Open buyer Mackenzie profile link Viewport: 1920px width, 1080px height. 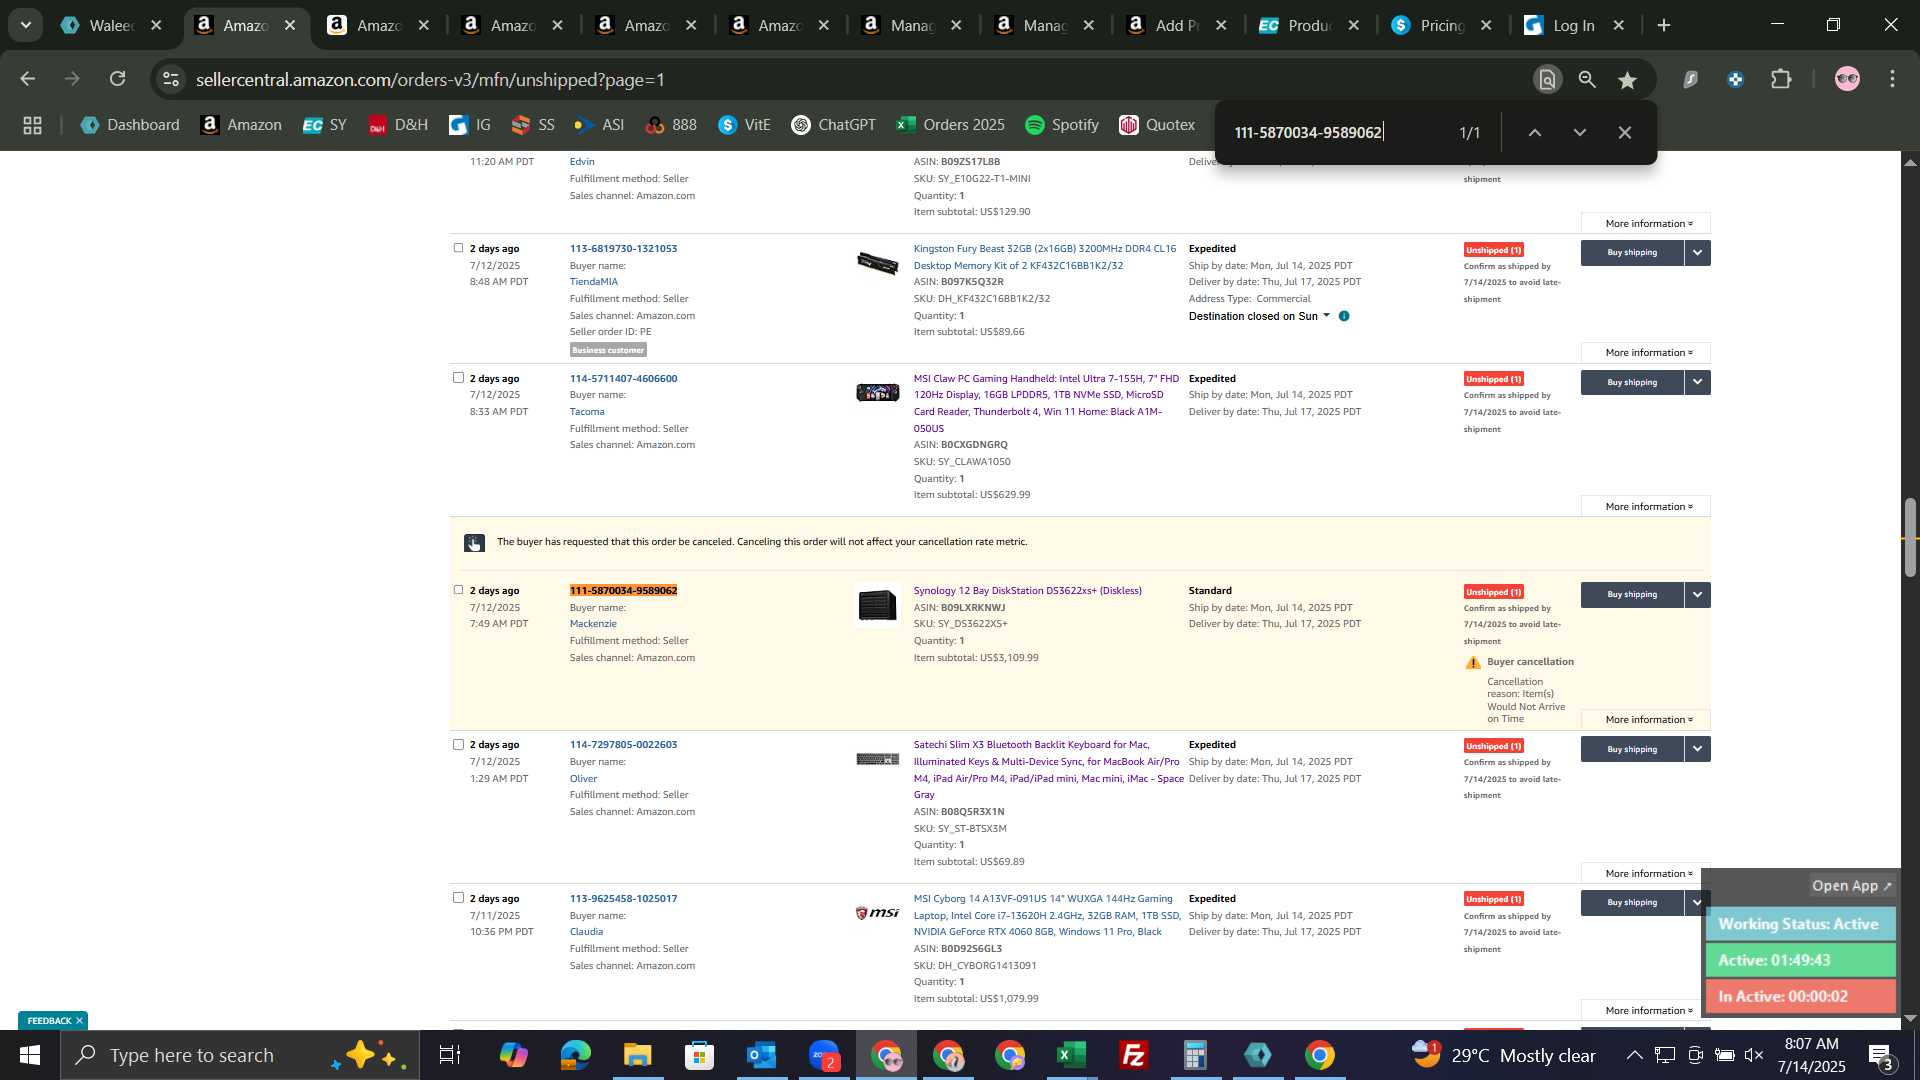[593, 624]
